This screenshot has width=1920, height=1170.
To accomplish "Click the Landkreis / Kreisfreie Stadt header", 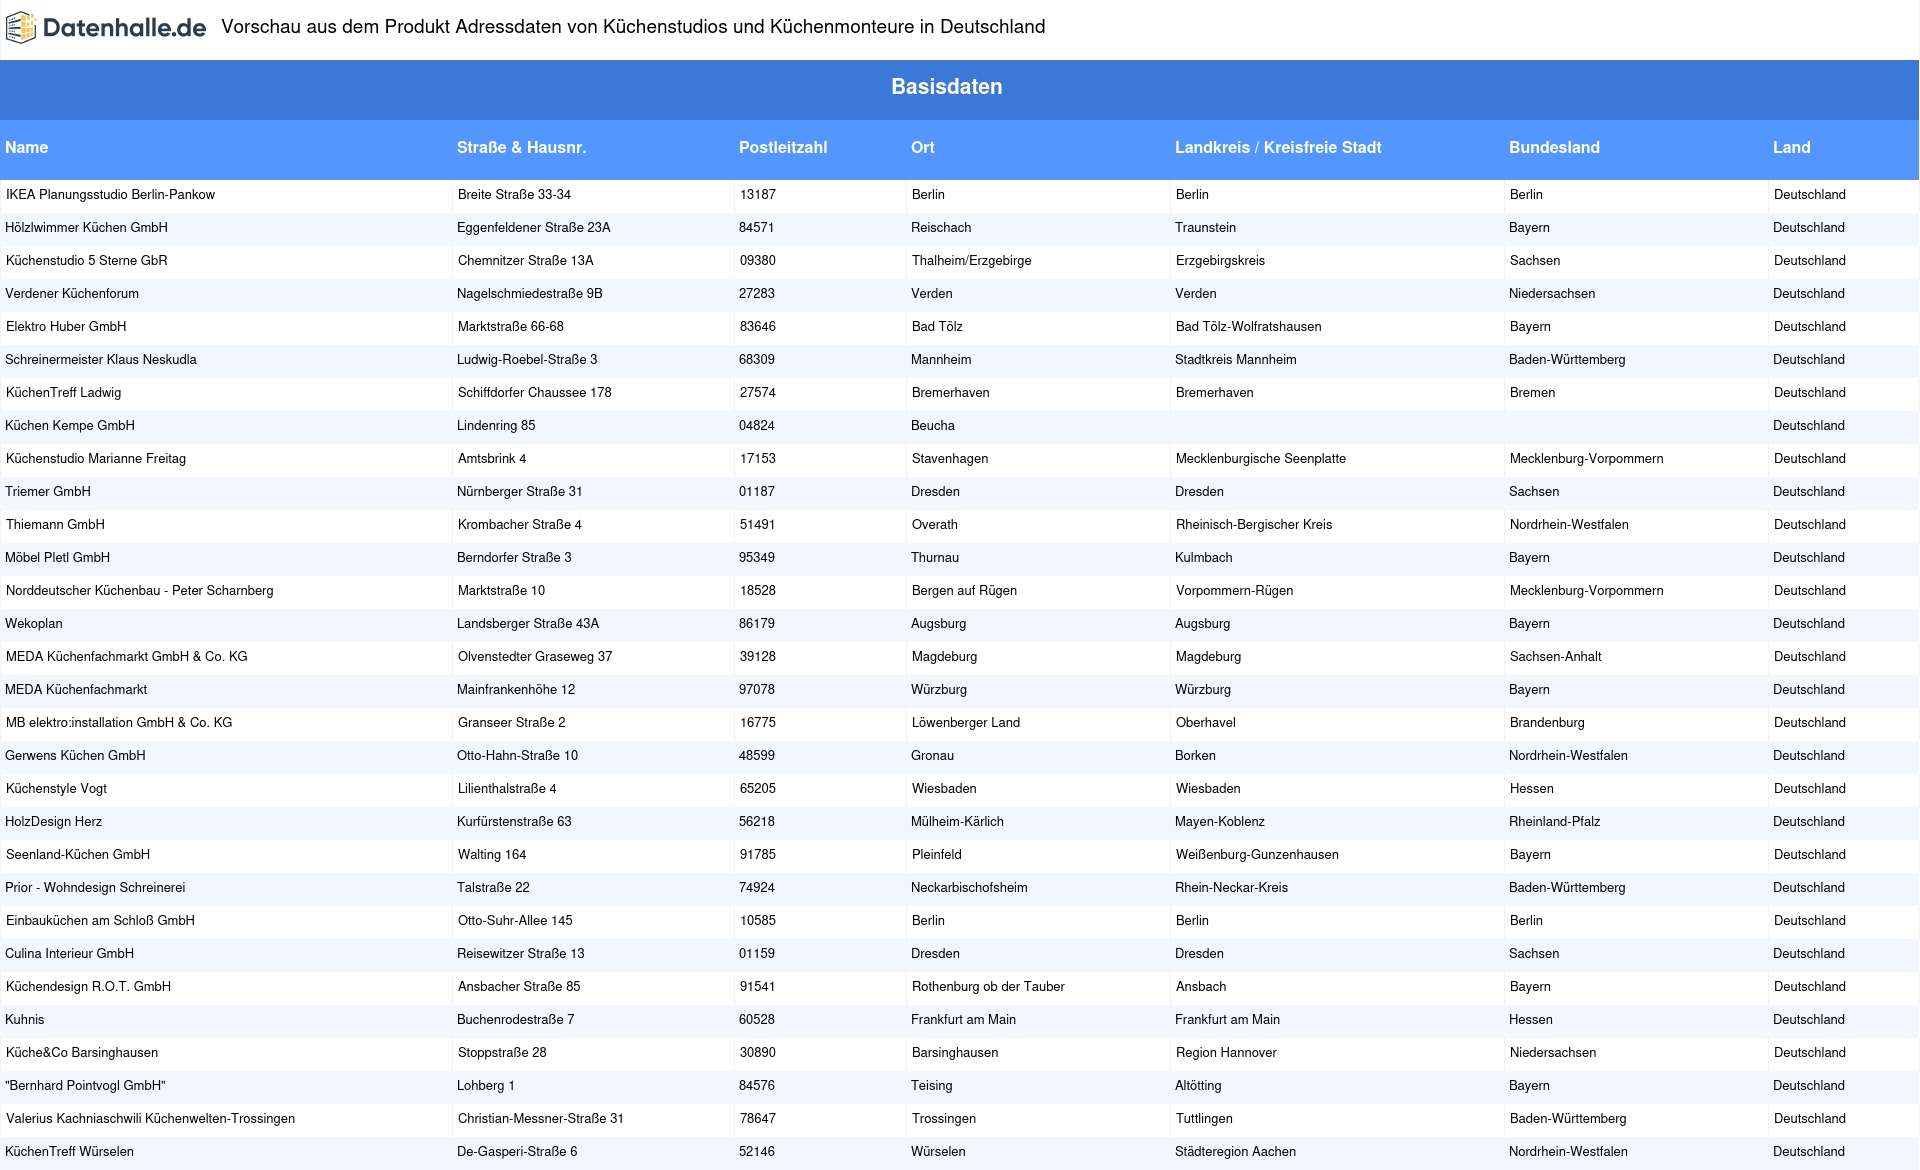I will [x=1278, y=148].
